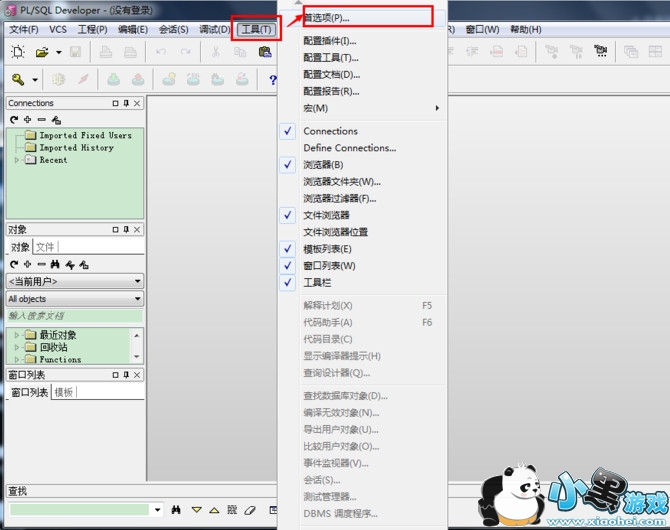Click the Cut scissors toolbar icon
The width and height of the screenshot is (670, 530).
216,52
